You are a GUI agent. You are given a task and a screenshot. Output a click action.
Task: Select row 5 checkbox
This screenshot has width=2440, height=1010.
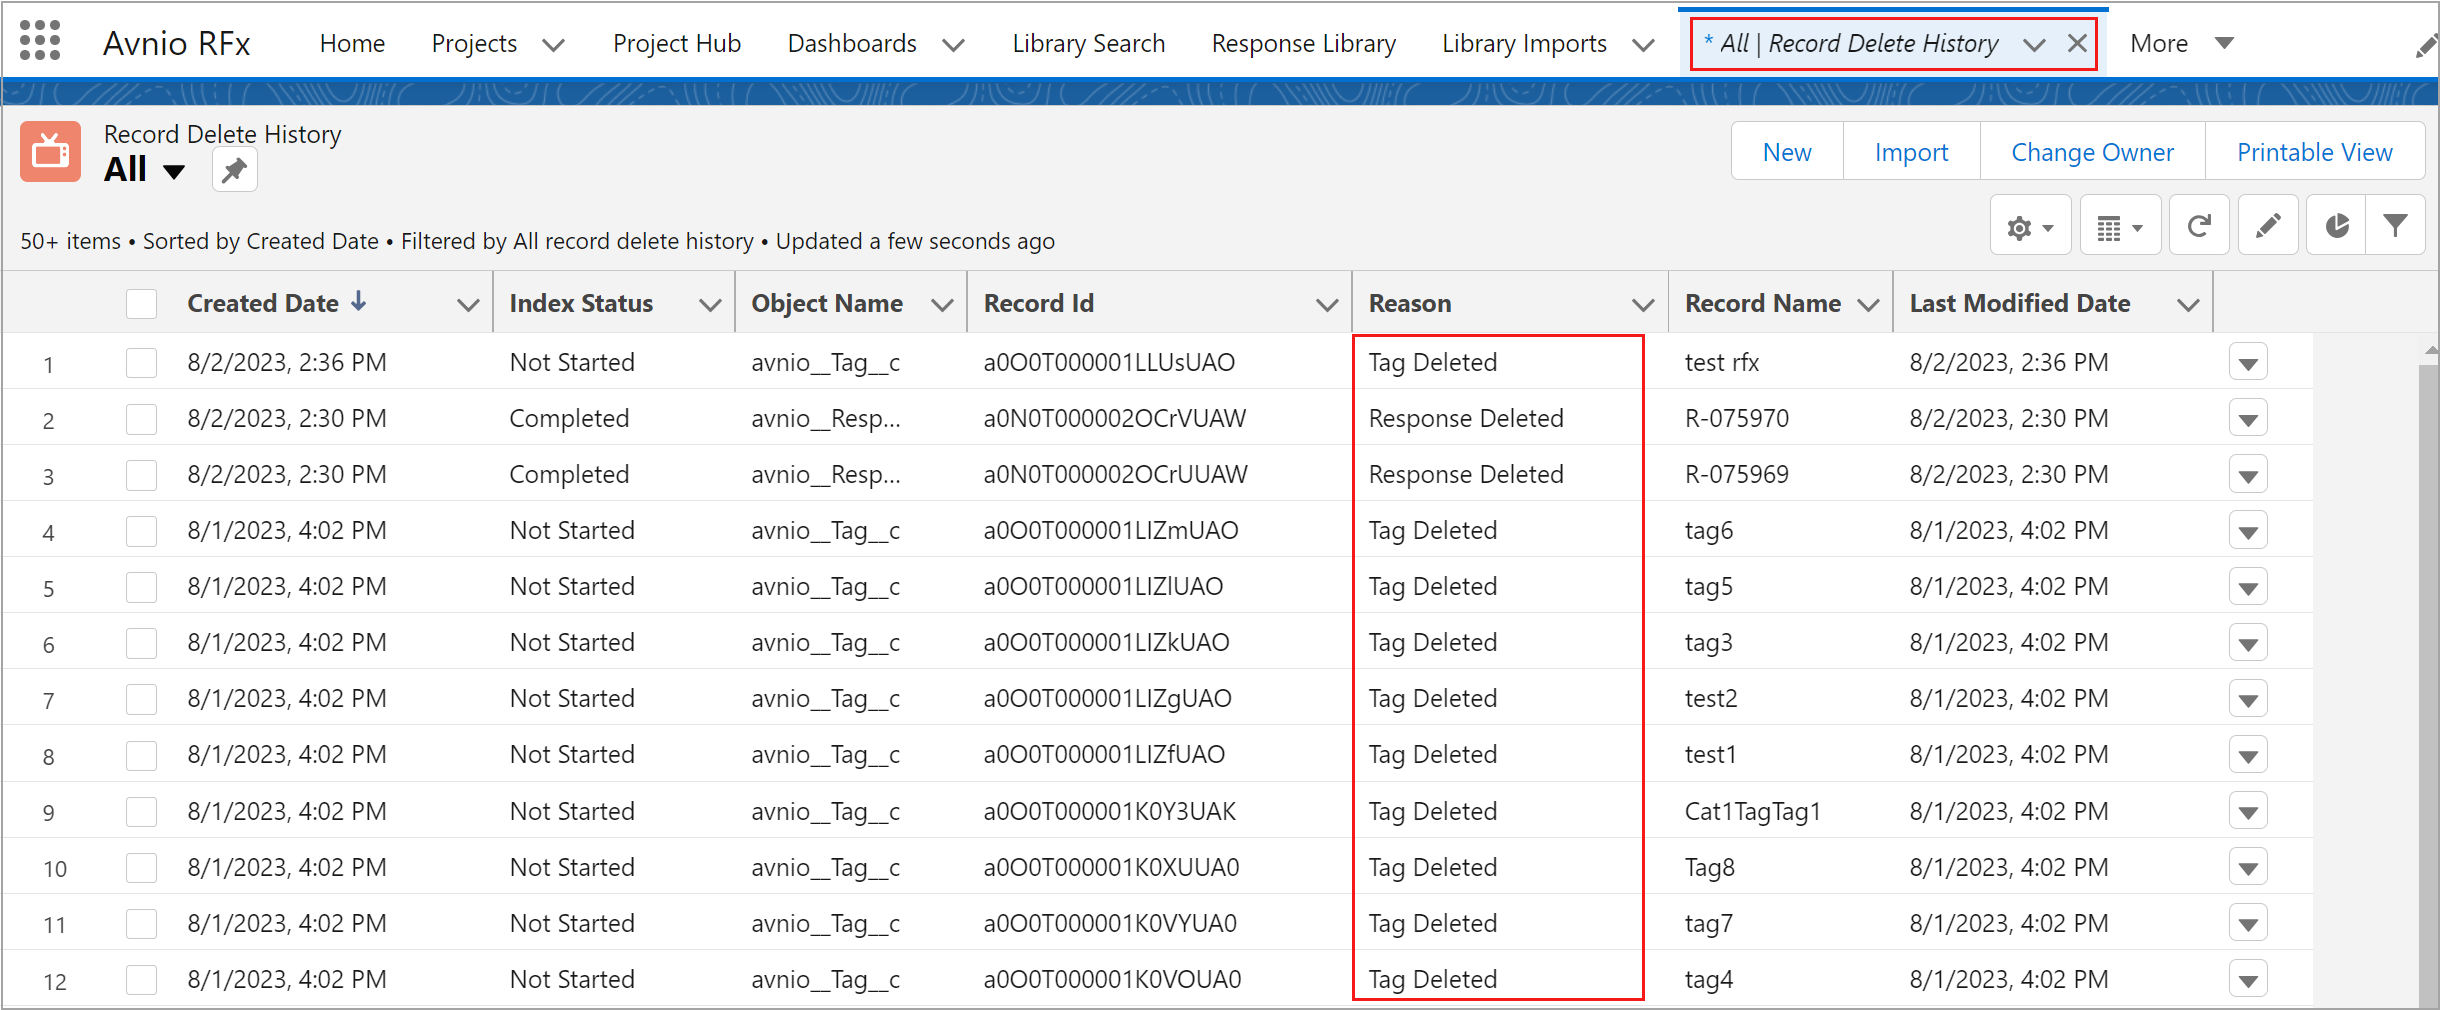(142, 587)
